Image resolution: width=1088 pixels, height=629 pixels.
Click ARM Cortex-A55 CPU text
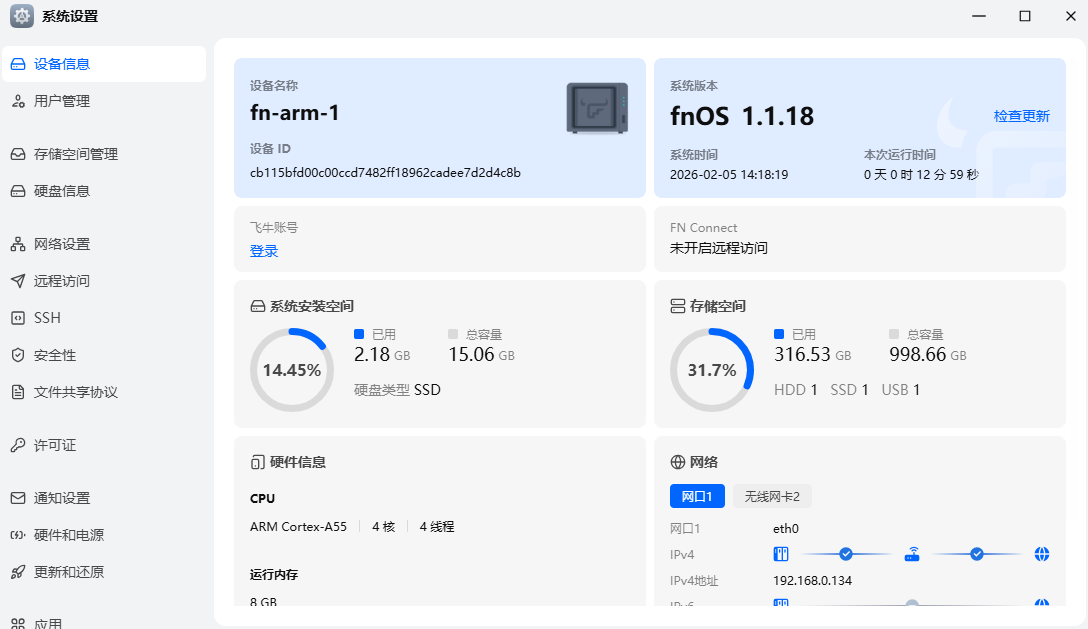298,527
